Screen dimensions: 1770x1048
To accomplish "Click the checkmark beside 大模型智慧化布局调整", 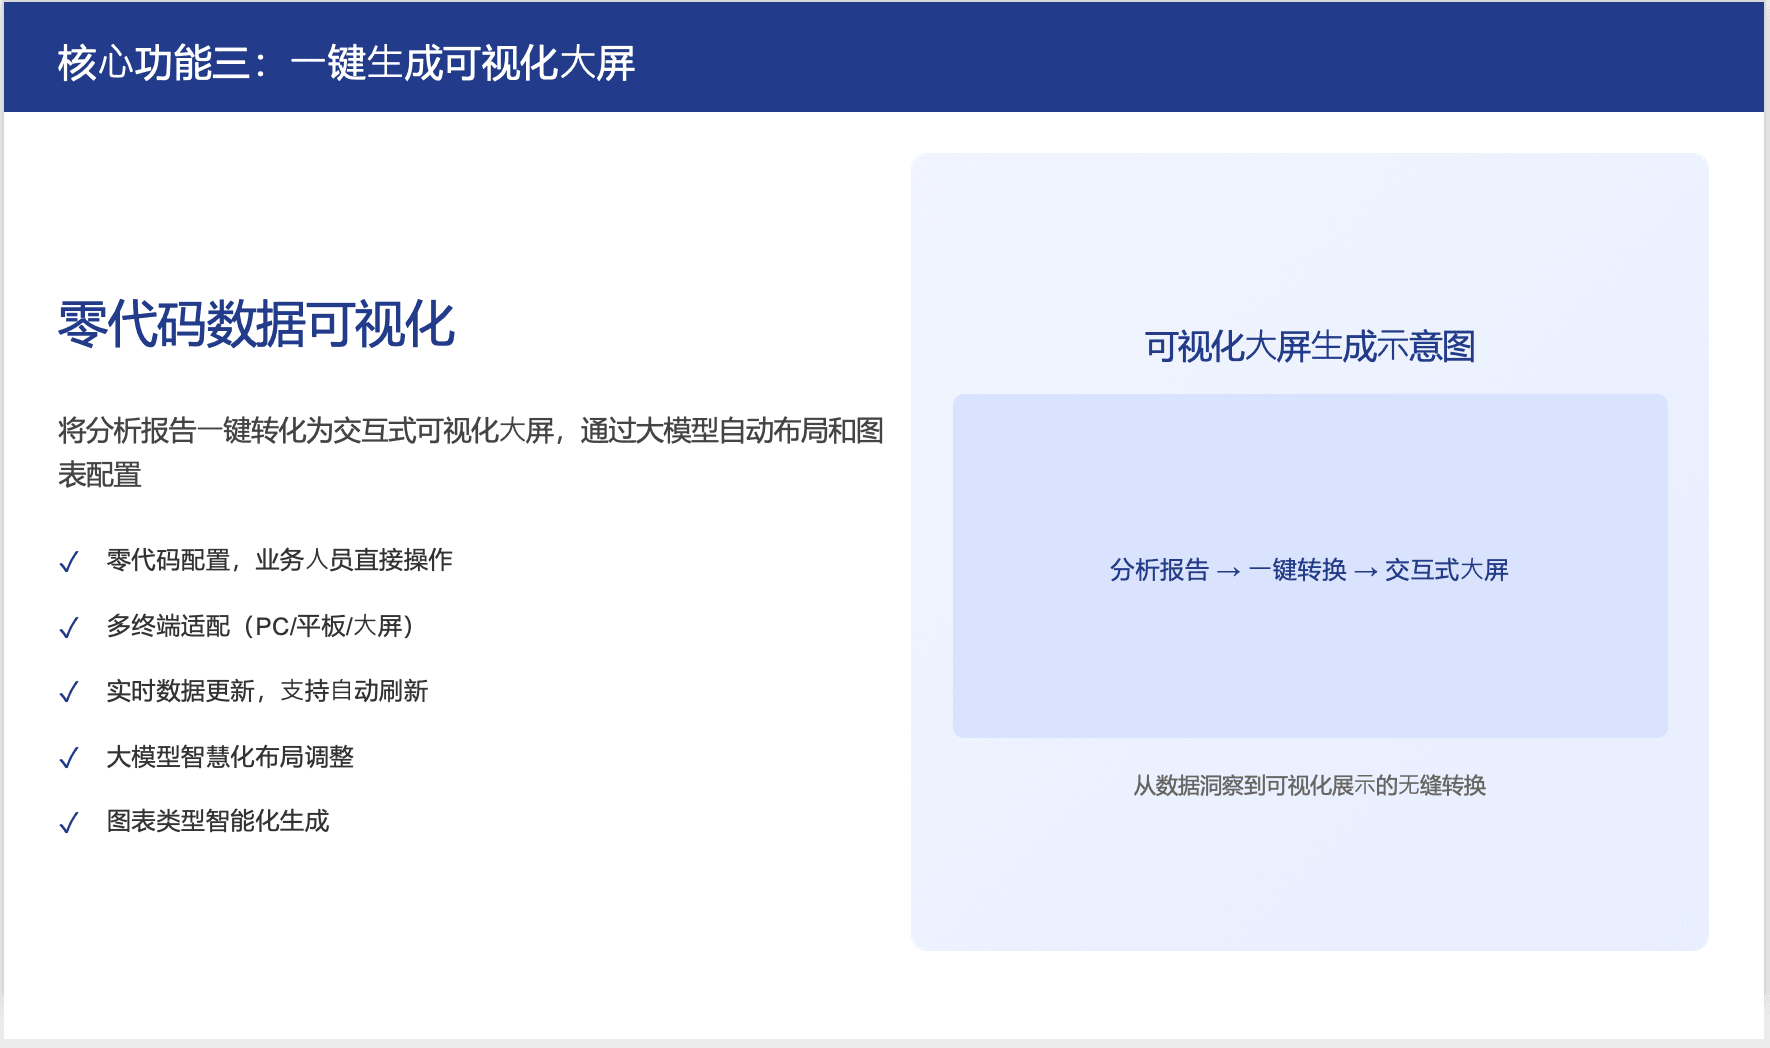I will (x=69, y=758).
